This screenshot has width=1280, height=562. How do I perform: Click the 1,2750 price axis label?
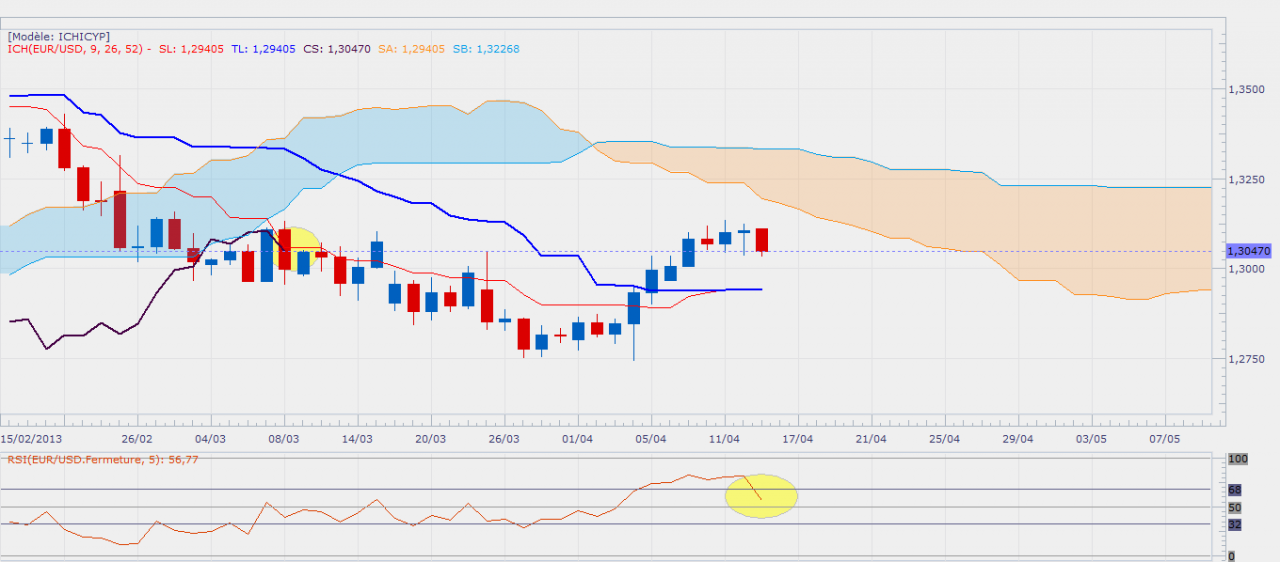pyautogui.click(x=1246, y=359)
